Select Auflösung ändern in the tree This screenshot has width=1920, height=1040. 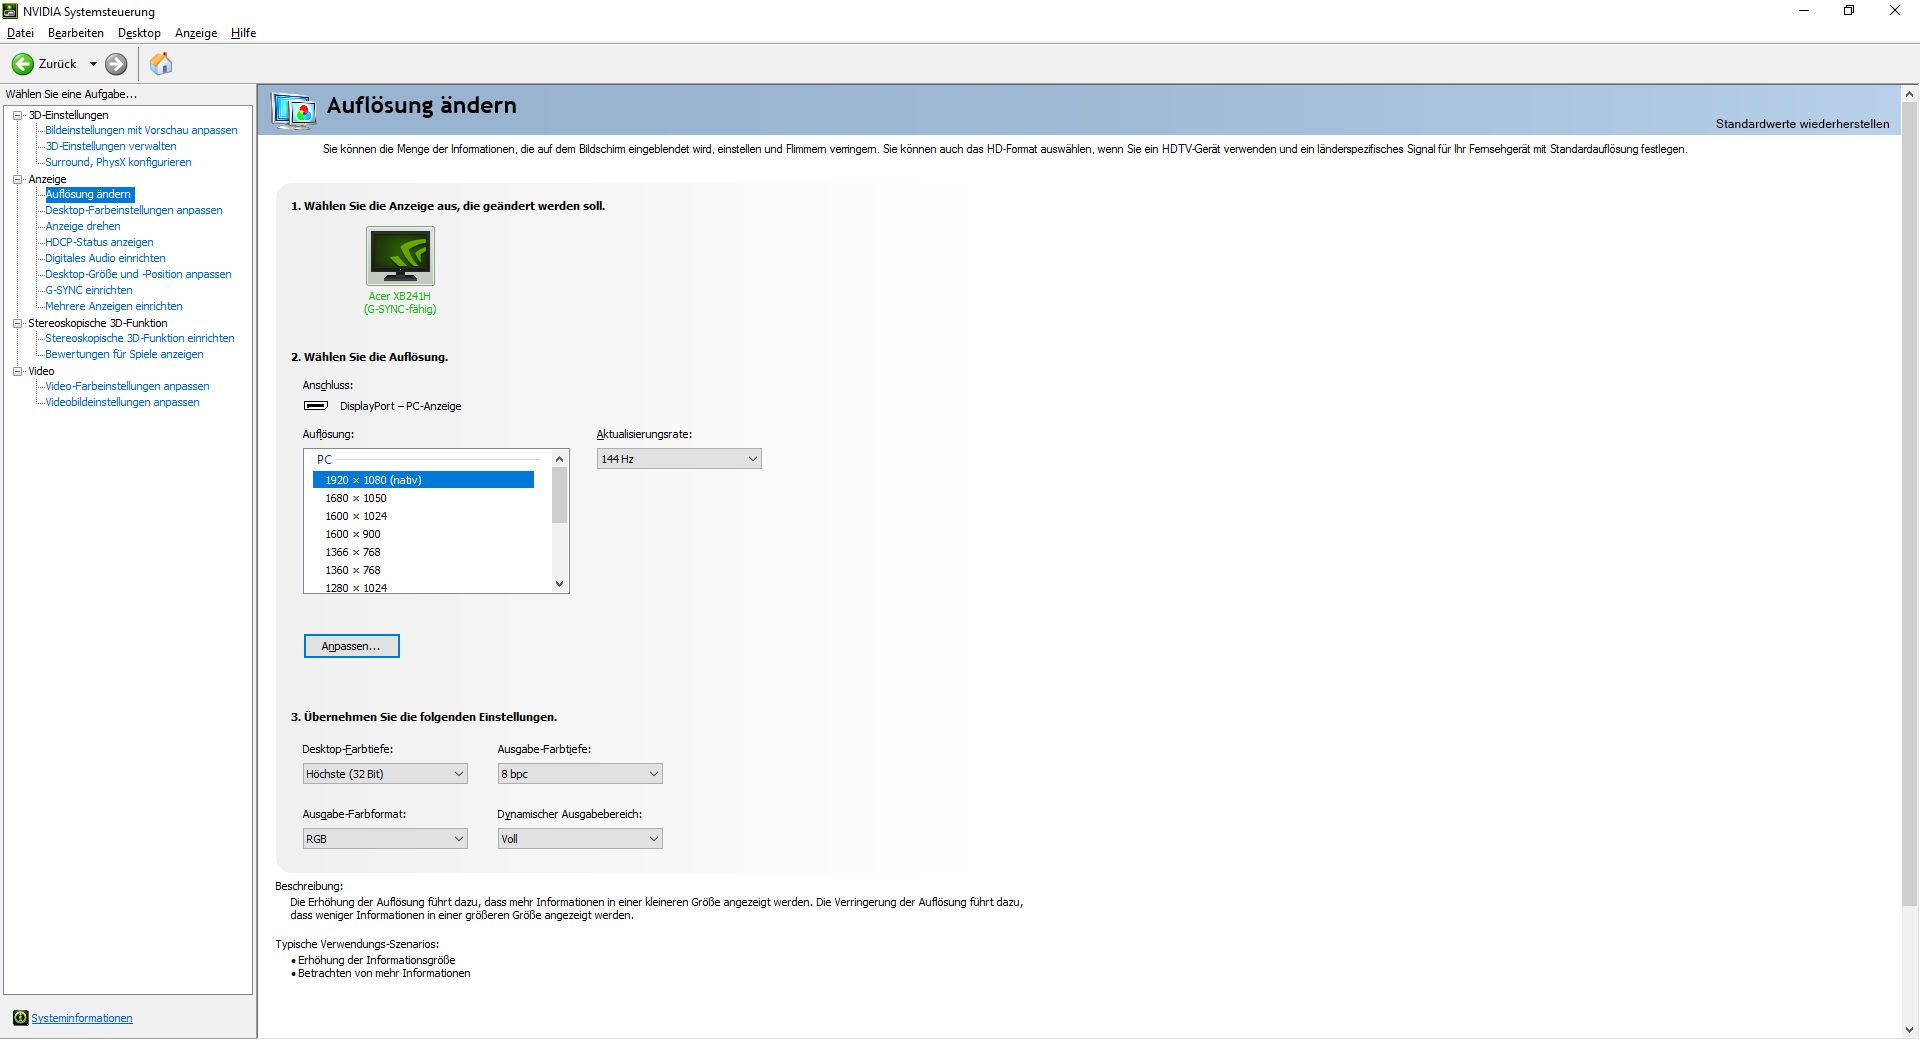coord(89,194)
